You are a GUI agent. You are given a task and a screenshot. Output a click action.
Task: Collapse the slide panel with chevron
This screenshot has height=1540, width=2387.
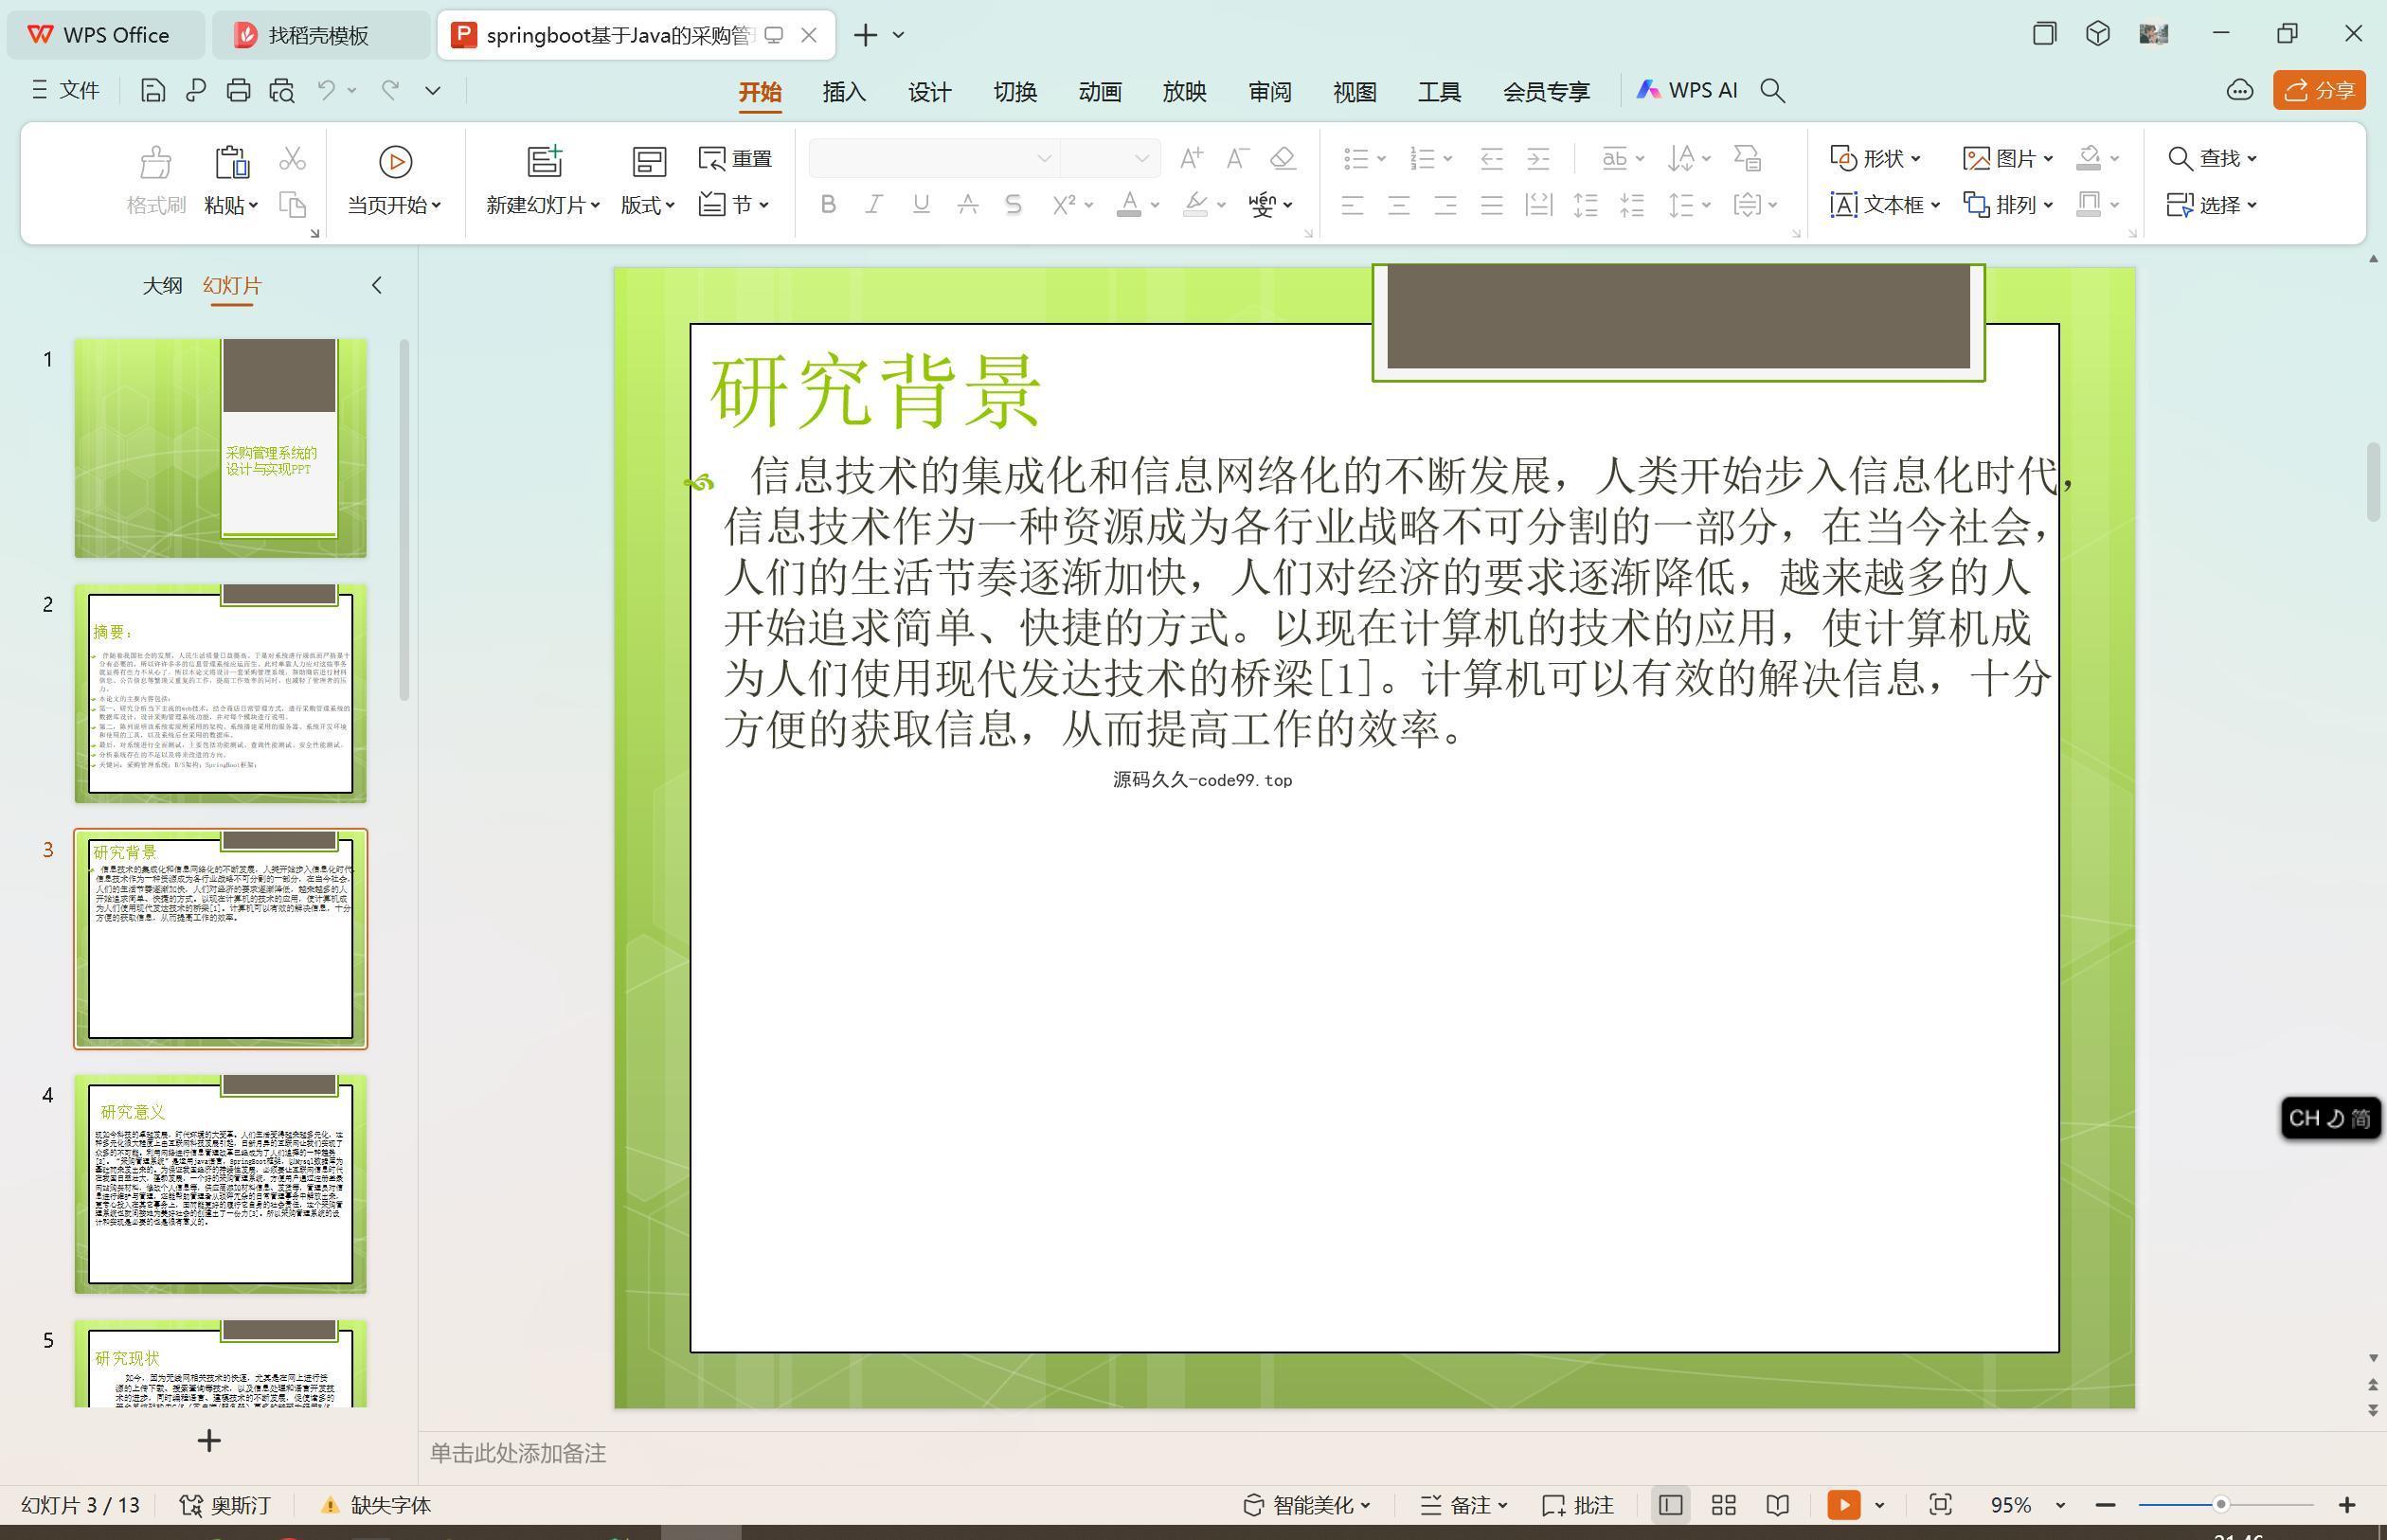point(377,286)
